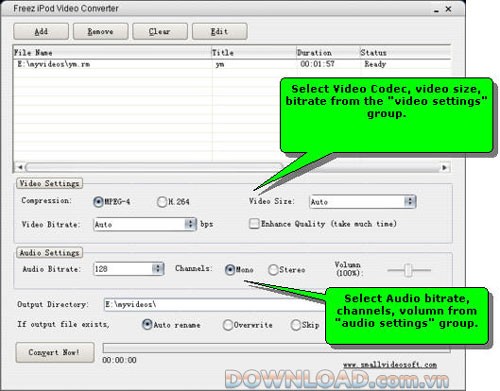Click the File Name column header
The width and height of the screenshot is (500, 391).
pyautogui.click(x=112, y=53)
